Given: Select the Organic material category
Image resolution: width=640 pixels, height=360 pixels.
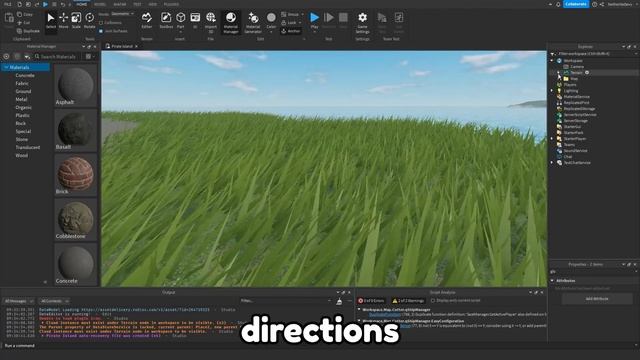Looking at the screenshot, I should [23, 107].
